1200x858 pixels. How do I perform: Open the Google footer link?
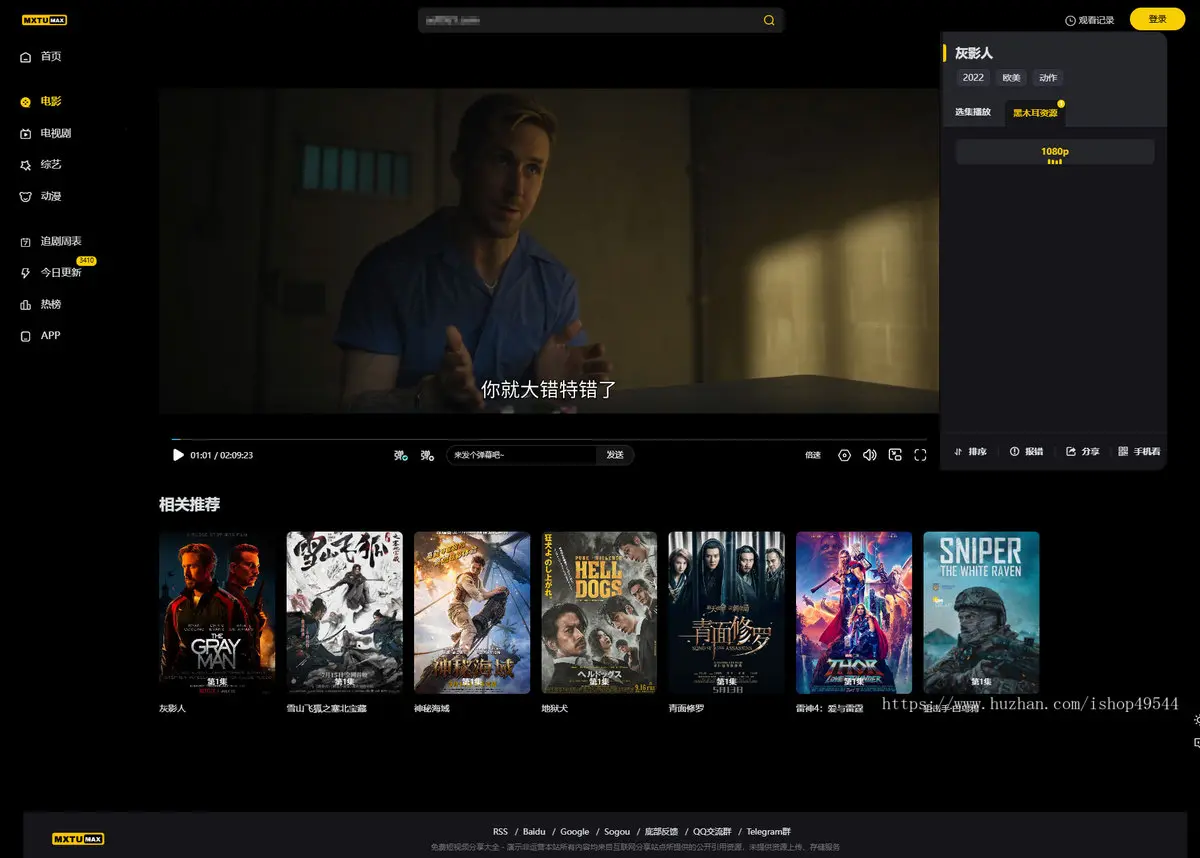click(x=575, y=832)
